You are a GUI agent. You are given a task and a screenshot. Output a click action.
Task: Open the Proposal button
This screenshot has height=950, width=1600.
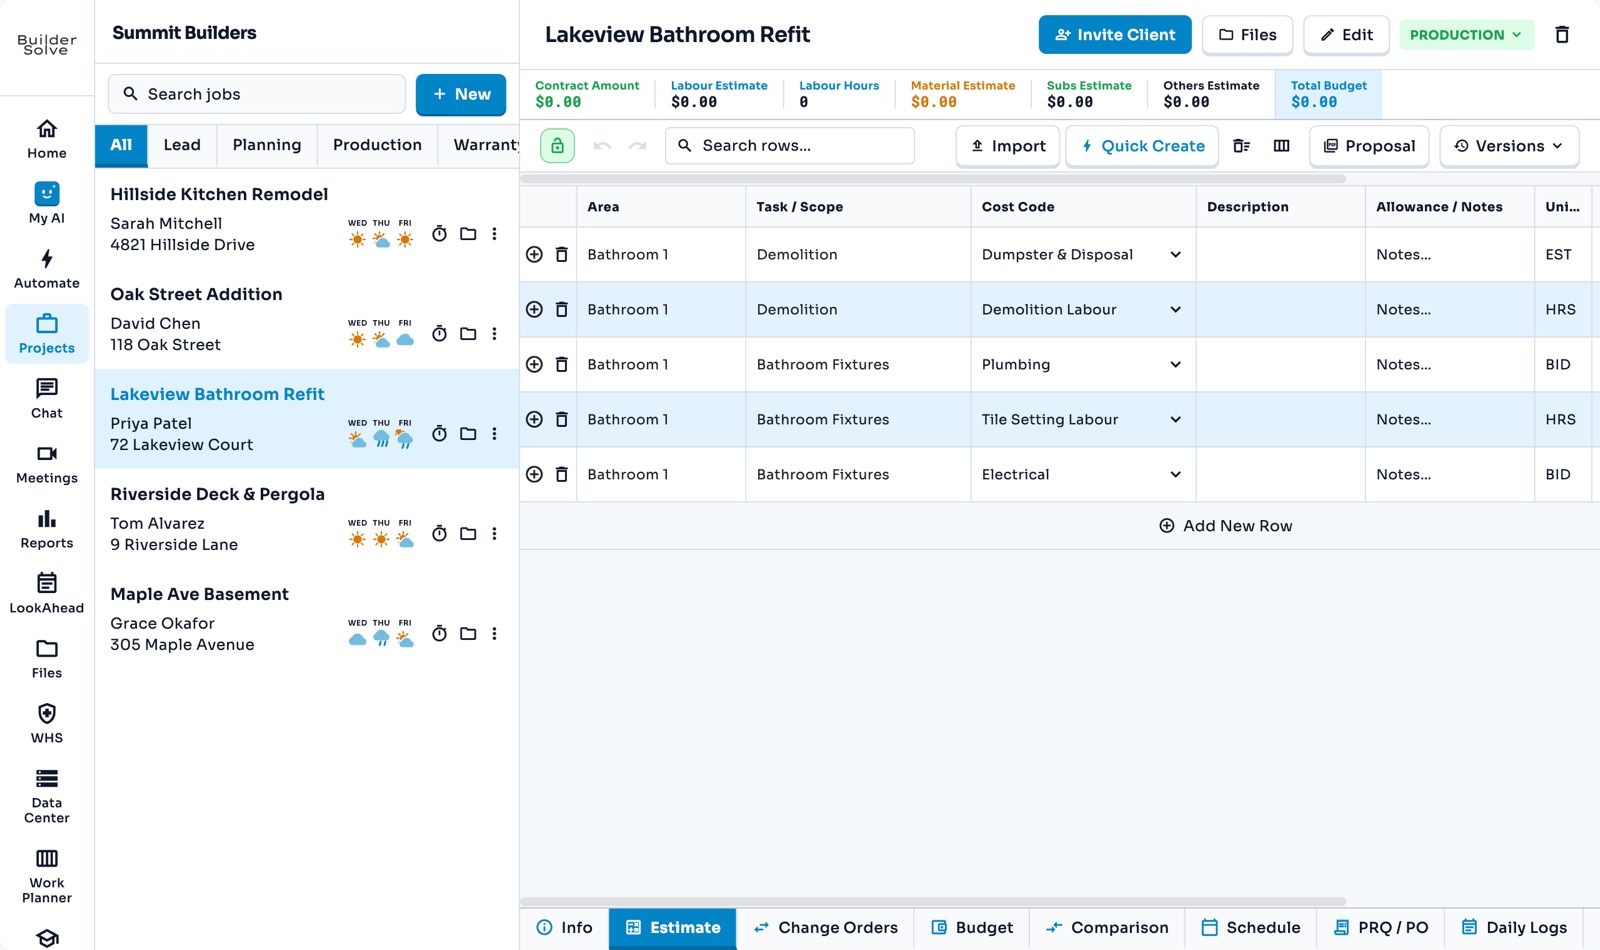coord(1369,146)
